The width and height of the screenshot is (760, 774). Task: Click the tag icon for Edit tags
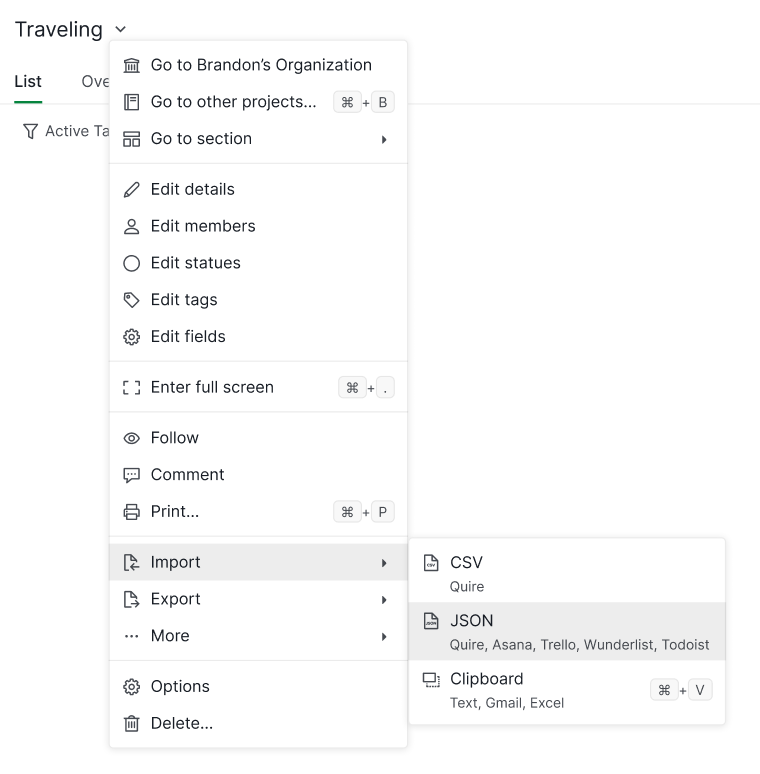[x=131, y=300]
